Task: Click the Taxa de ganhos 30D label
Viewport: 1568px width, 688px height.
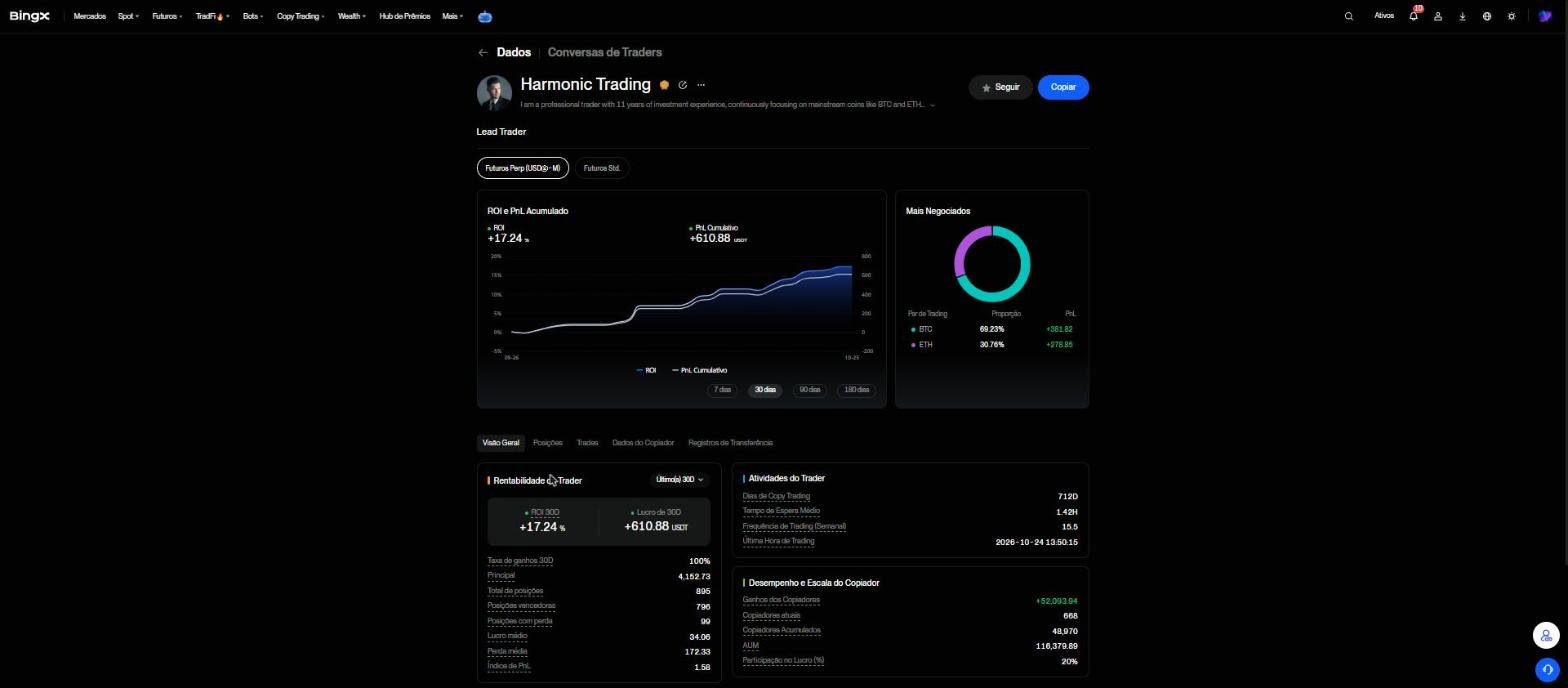Action: (520, 560)
